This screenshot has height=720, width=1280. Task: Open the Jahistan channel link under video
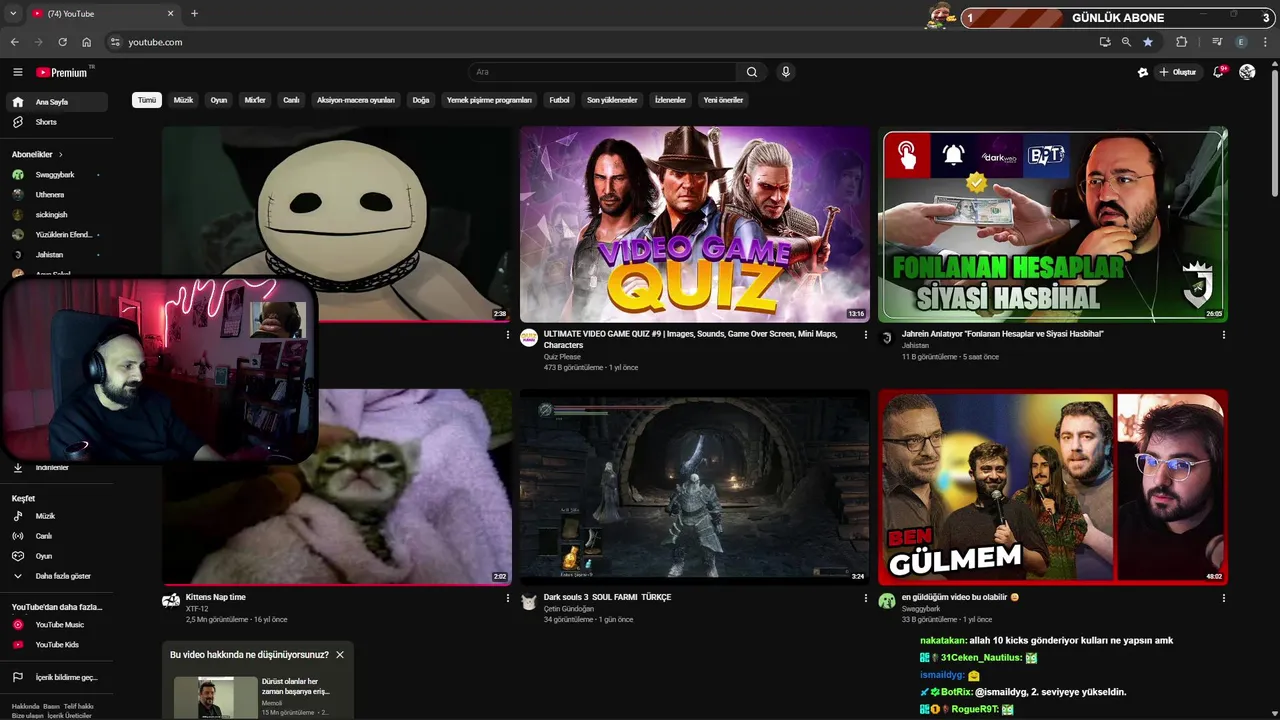pyautogui.click(x=915, y=346)
